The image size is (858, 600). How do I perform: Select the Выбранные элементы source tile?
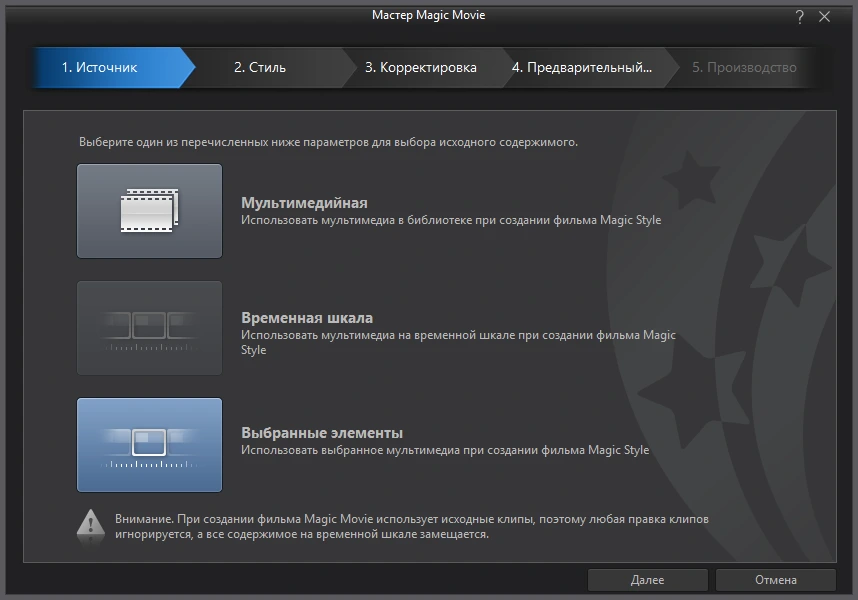pyautogui.click(x=149, y=445)
